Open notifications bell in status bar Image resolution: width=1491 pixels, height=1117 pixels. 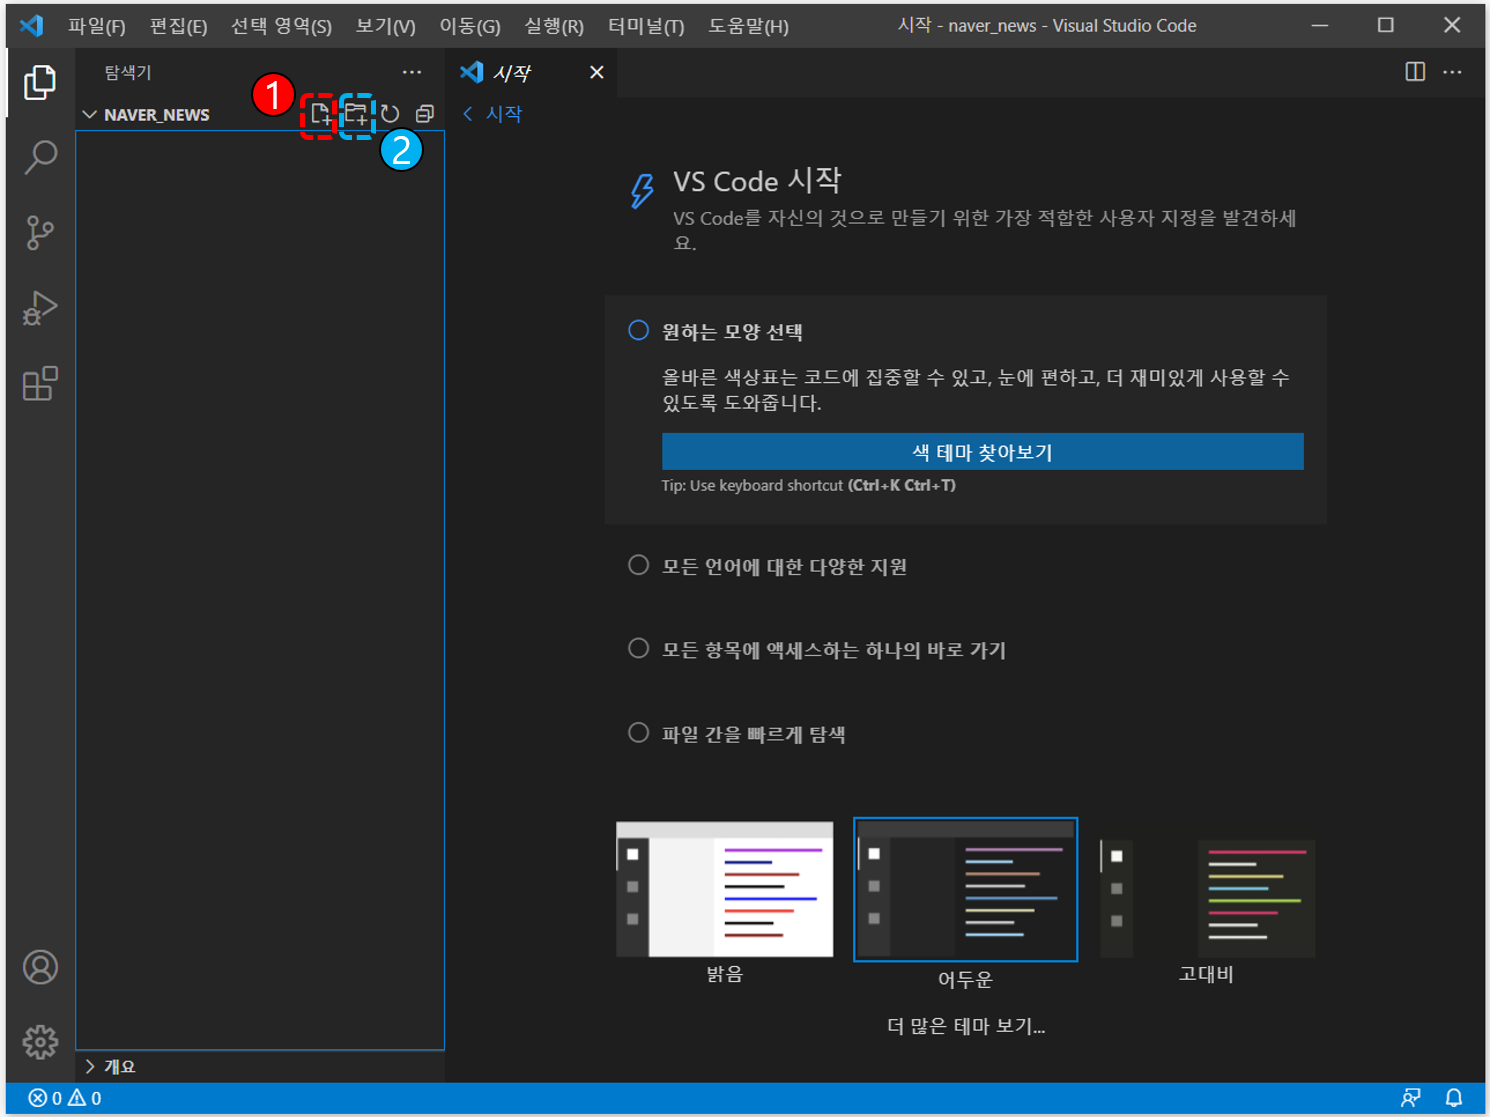(x=1454, y=1098)
